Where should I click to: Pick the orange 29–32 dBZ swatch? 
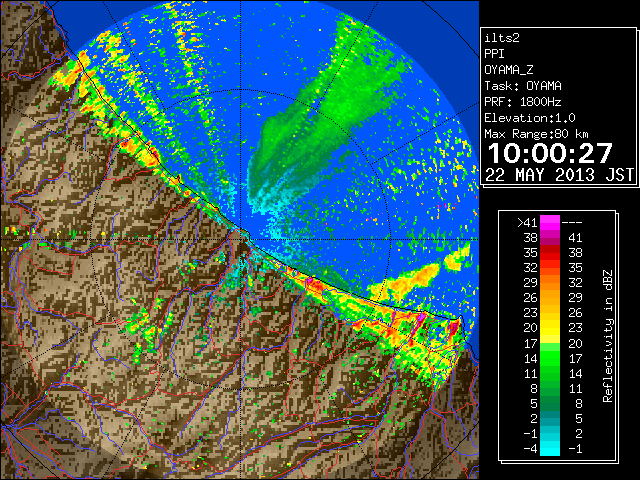point(550,283)
